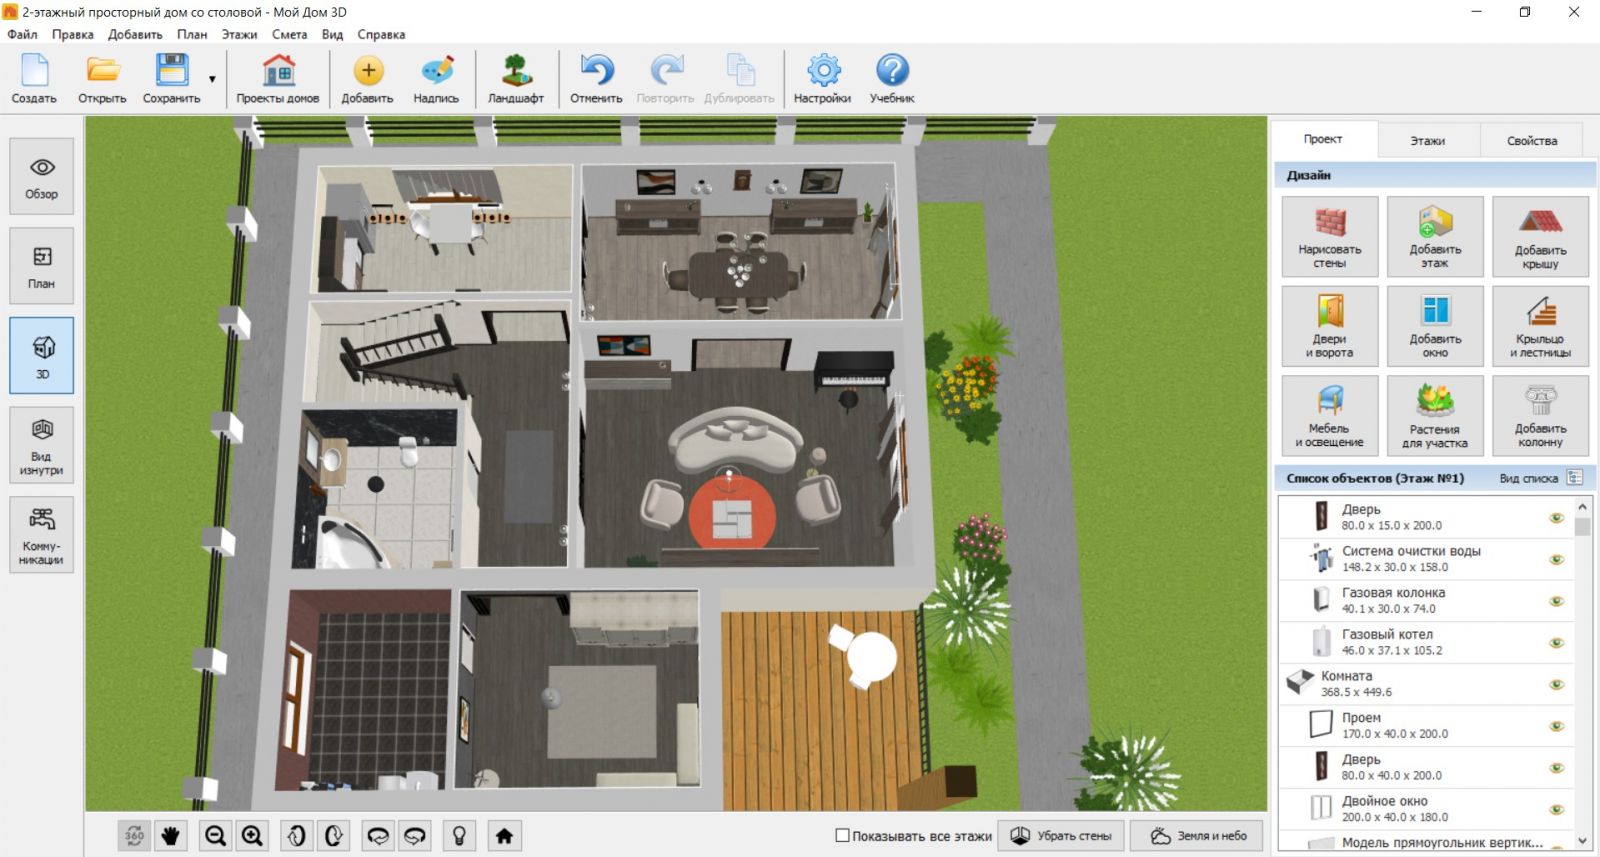This screenshot has height=857, width=1600.
Task: Open the Вид списка view selector
Action: click(1539, 478)
